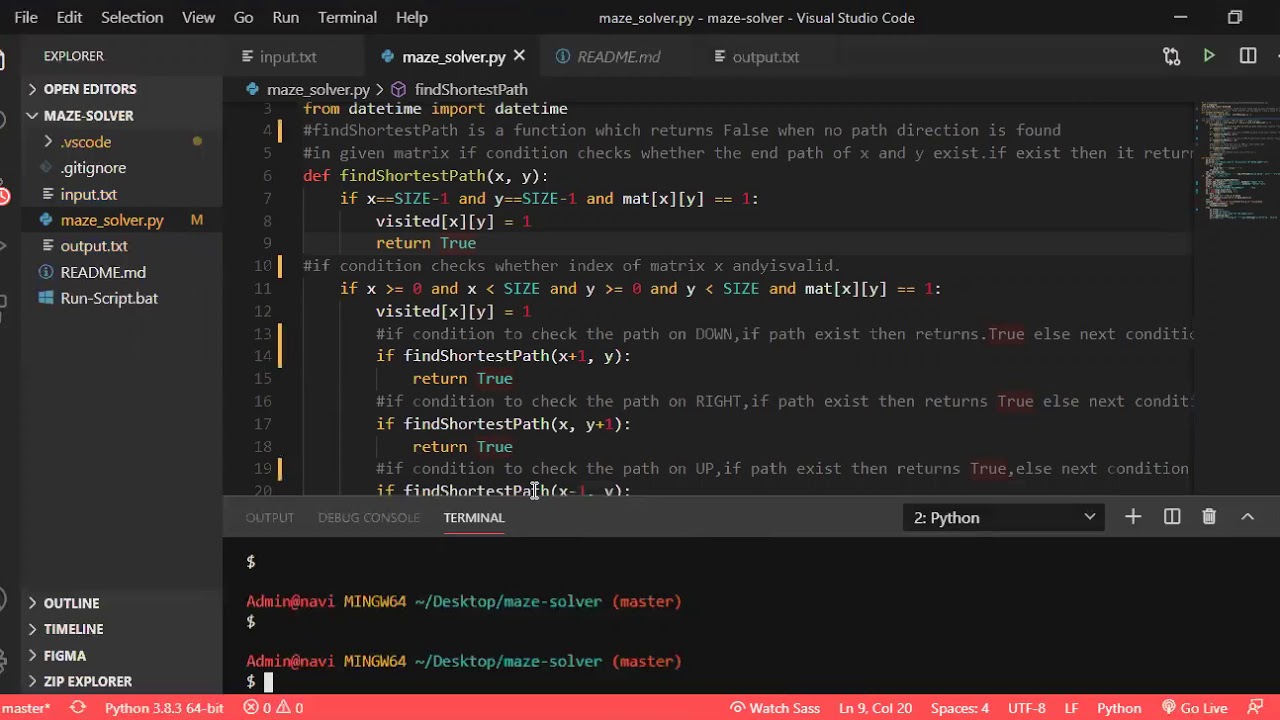Open the File menu
The width and height of the screenshot is (1280, 720).
click(x=26, y=17)
